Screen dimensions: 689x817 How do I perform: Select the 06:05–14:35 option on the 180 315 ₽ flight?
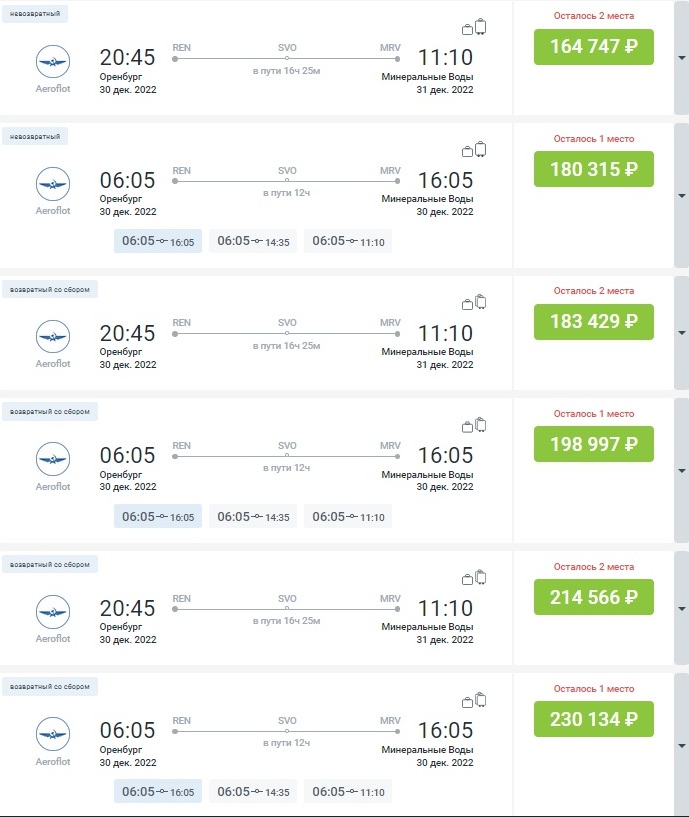pos(253,241)
